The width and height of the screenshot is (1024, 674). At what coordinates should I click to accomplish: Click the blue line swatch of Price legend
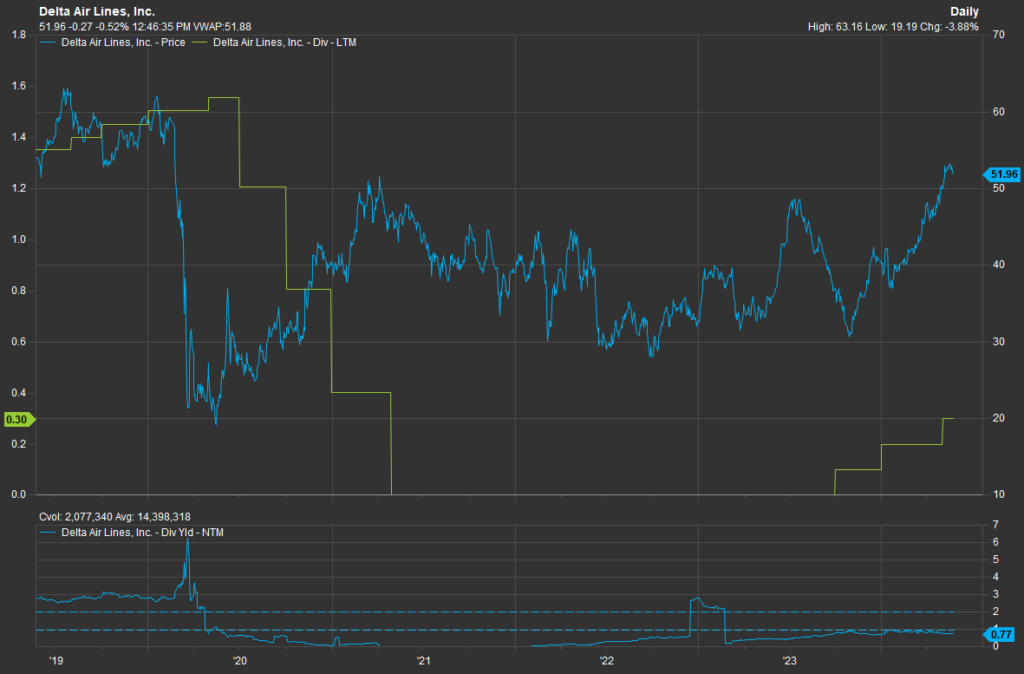[x=48, y=42]
